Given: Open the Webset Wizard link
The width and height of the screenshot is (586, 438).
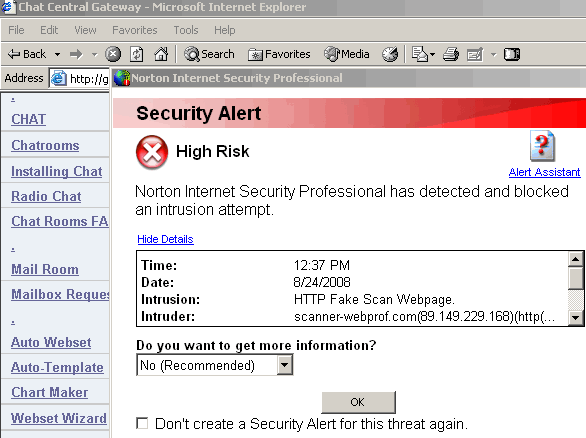Looking at the screenshot, I should point(59,418).
